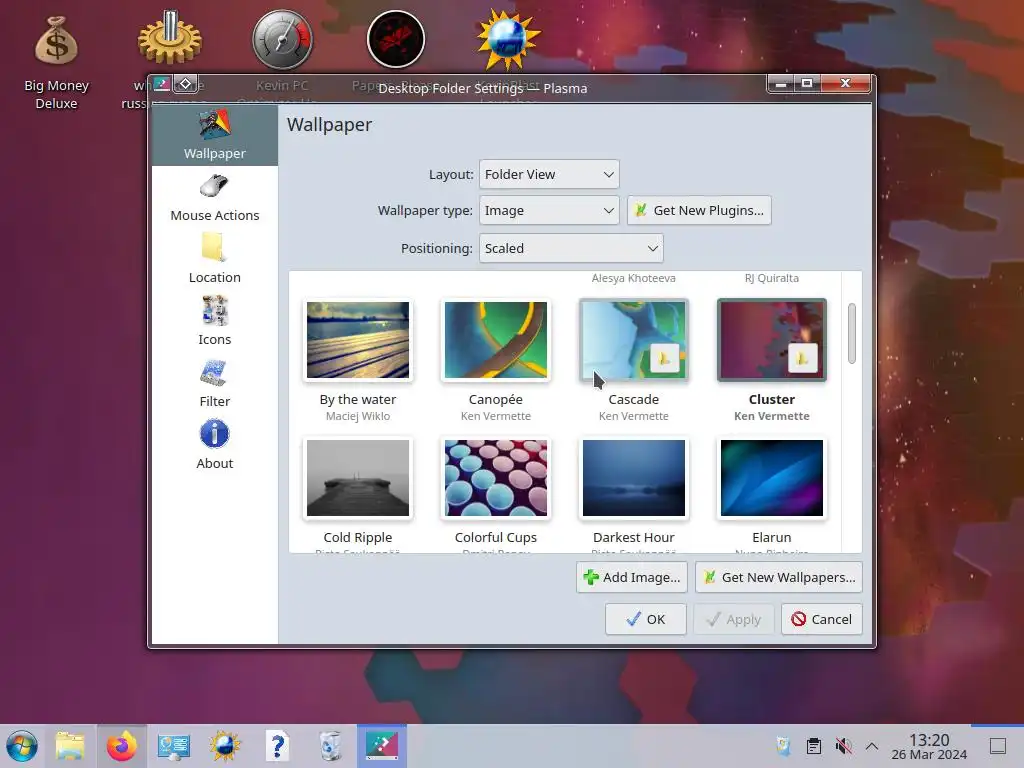Open the Filter section
This screenshot has width=1024, height=768.
214,384
